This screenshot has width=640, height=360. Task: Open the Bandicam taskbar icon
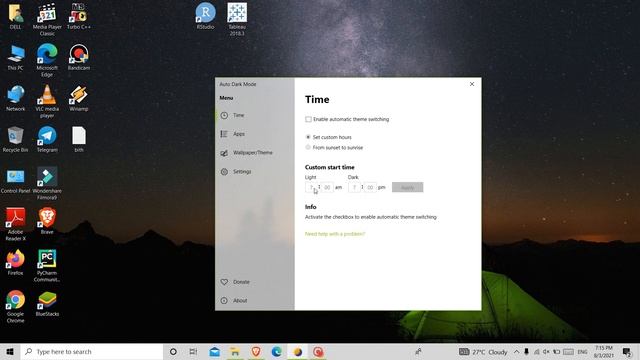coord(318,351)
